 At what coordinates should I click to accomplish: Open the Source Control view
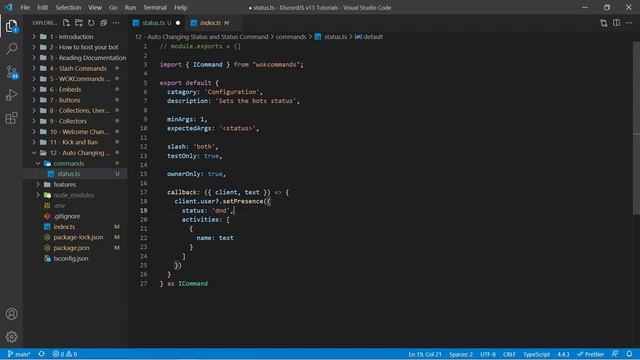tap(11, 72)
